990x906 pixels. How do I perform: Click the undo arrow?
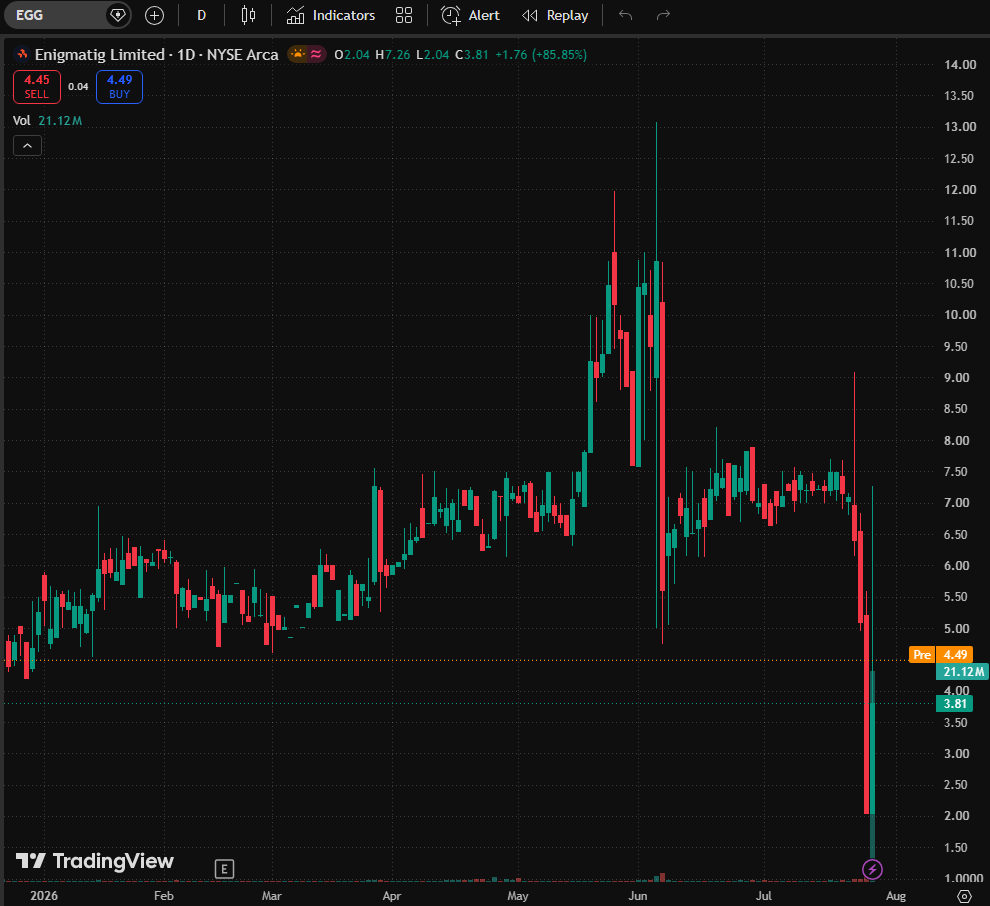625,15
